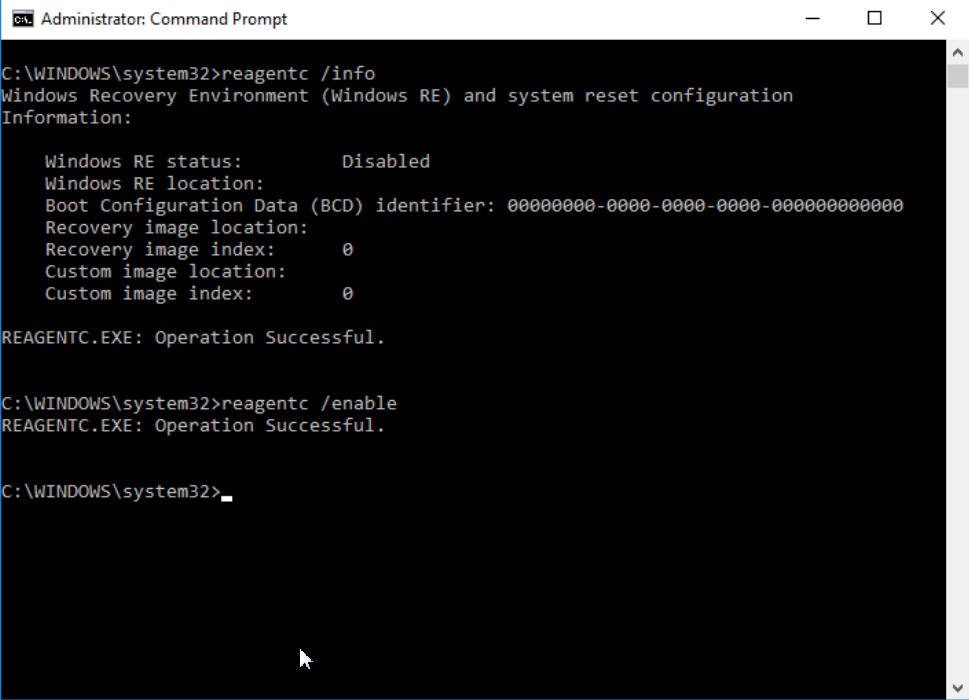Click the "Windows RE location:" line
Image resolution: width=969 pixels, height=700 pixels.
[x=154, y=183]
